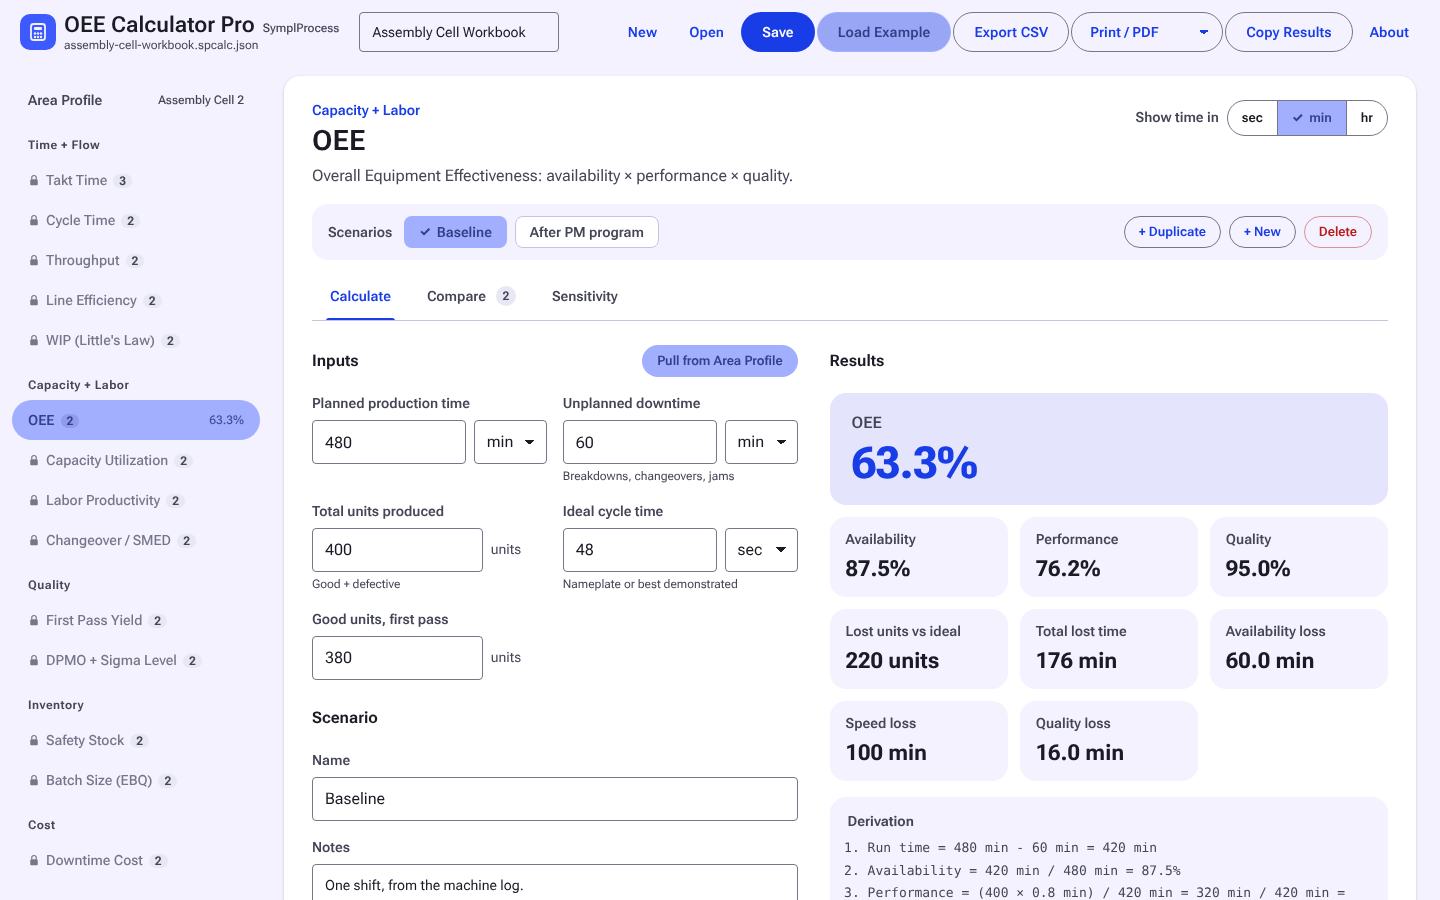This screenshot has width=1440, height=900.
Task: Click the Load Example button
Action: 884,32
